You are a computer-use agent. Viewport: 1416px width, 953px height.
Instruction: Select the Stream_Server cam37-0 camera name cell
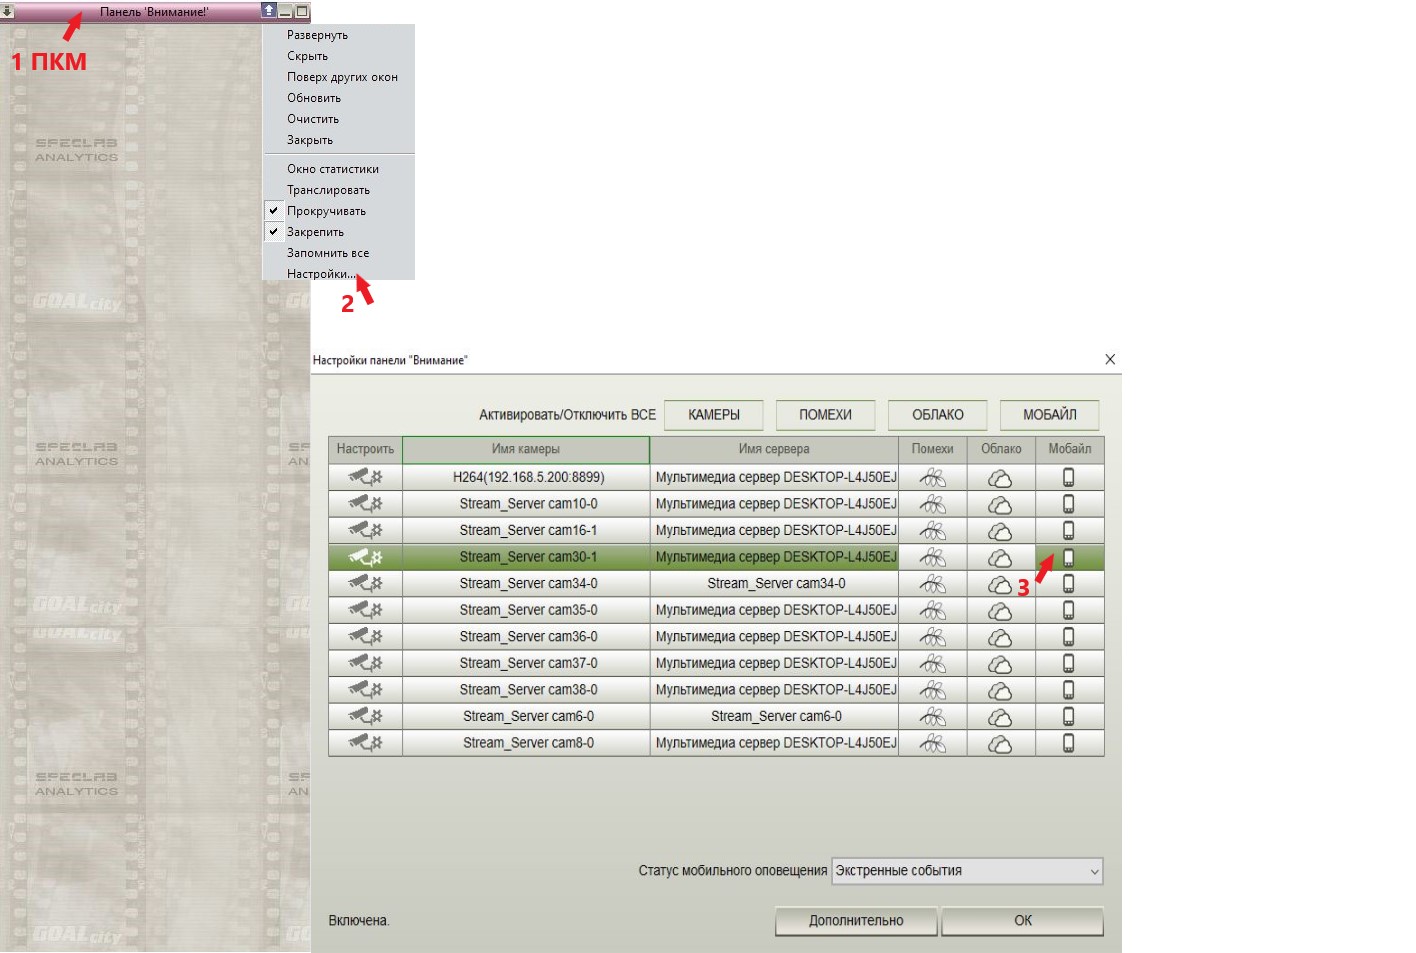point(528,663)
